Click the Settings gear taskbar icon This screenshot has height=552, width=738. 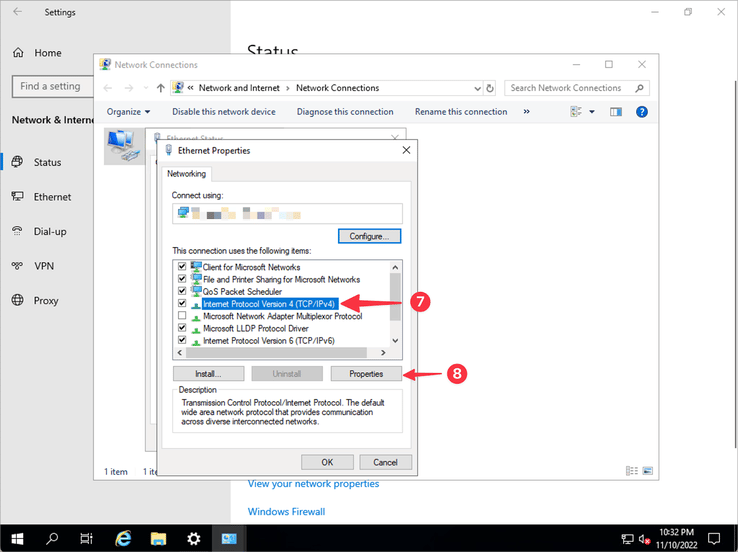click(193, 538)
